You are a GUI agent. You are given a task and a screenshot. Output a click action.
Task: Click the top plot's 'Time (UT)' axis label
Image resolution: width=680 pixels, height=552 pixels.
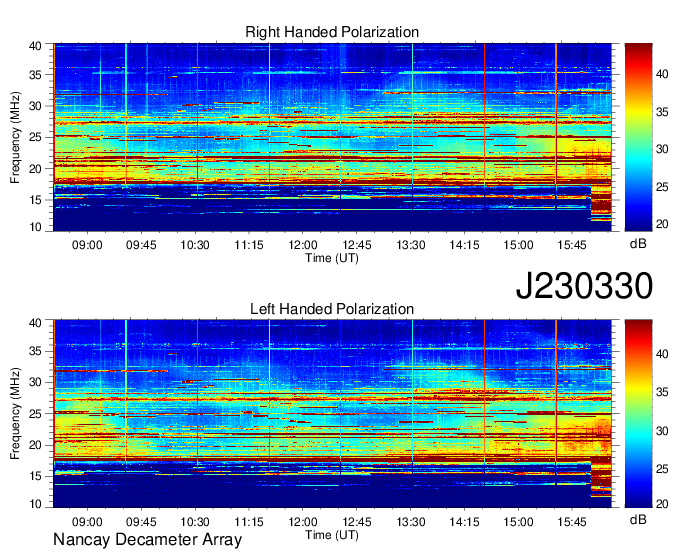pos(332,258)
